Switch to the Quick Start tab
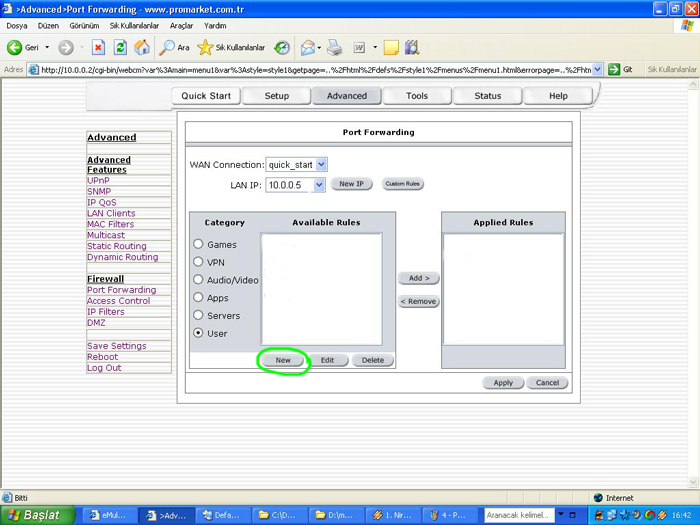This screenshot has width=700, height=525. pos(206,96)
